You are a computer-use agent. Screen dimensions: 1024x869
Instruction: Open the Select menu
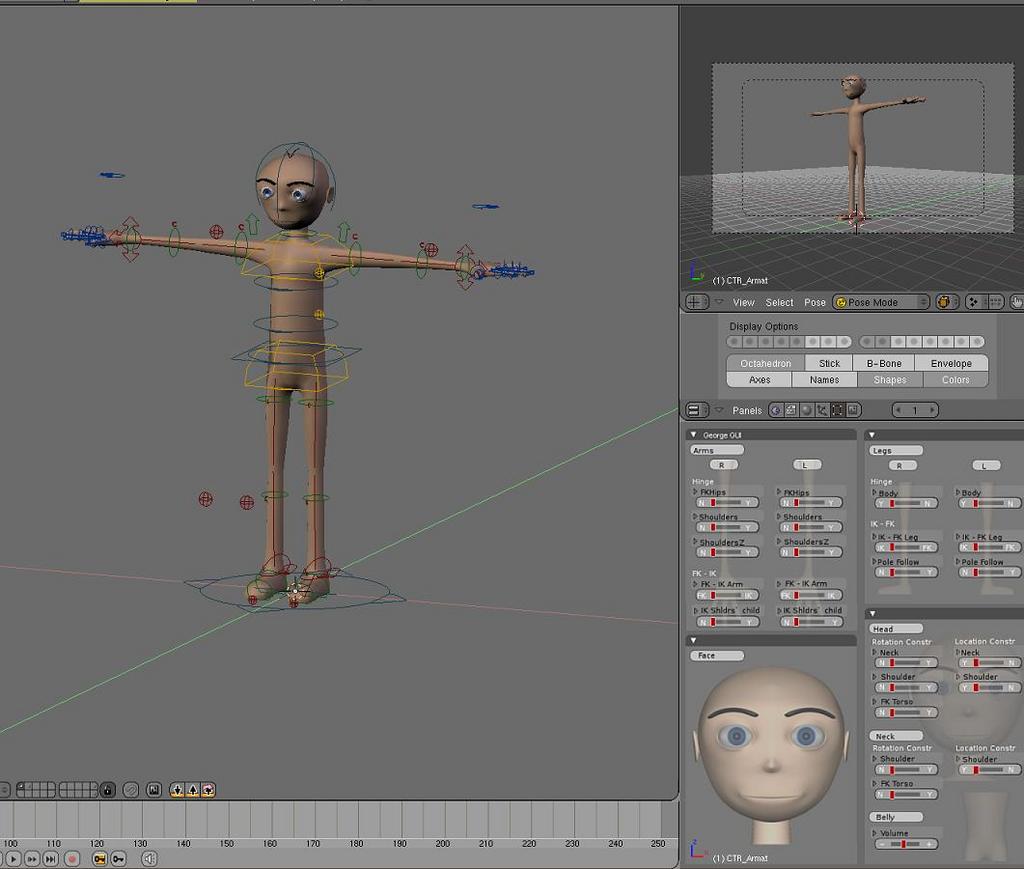pos(779,302)
